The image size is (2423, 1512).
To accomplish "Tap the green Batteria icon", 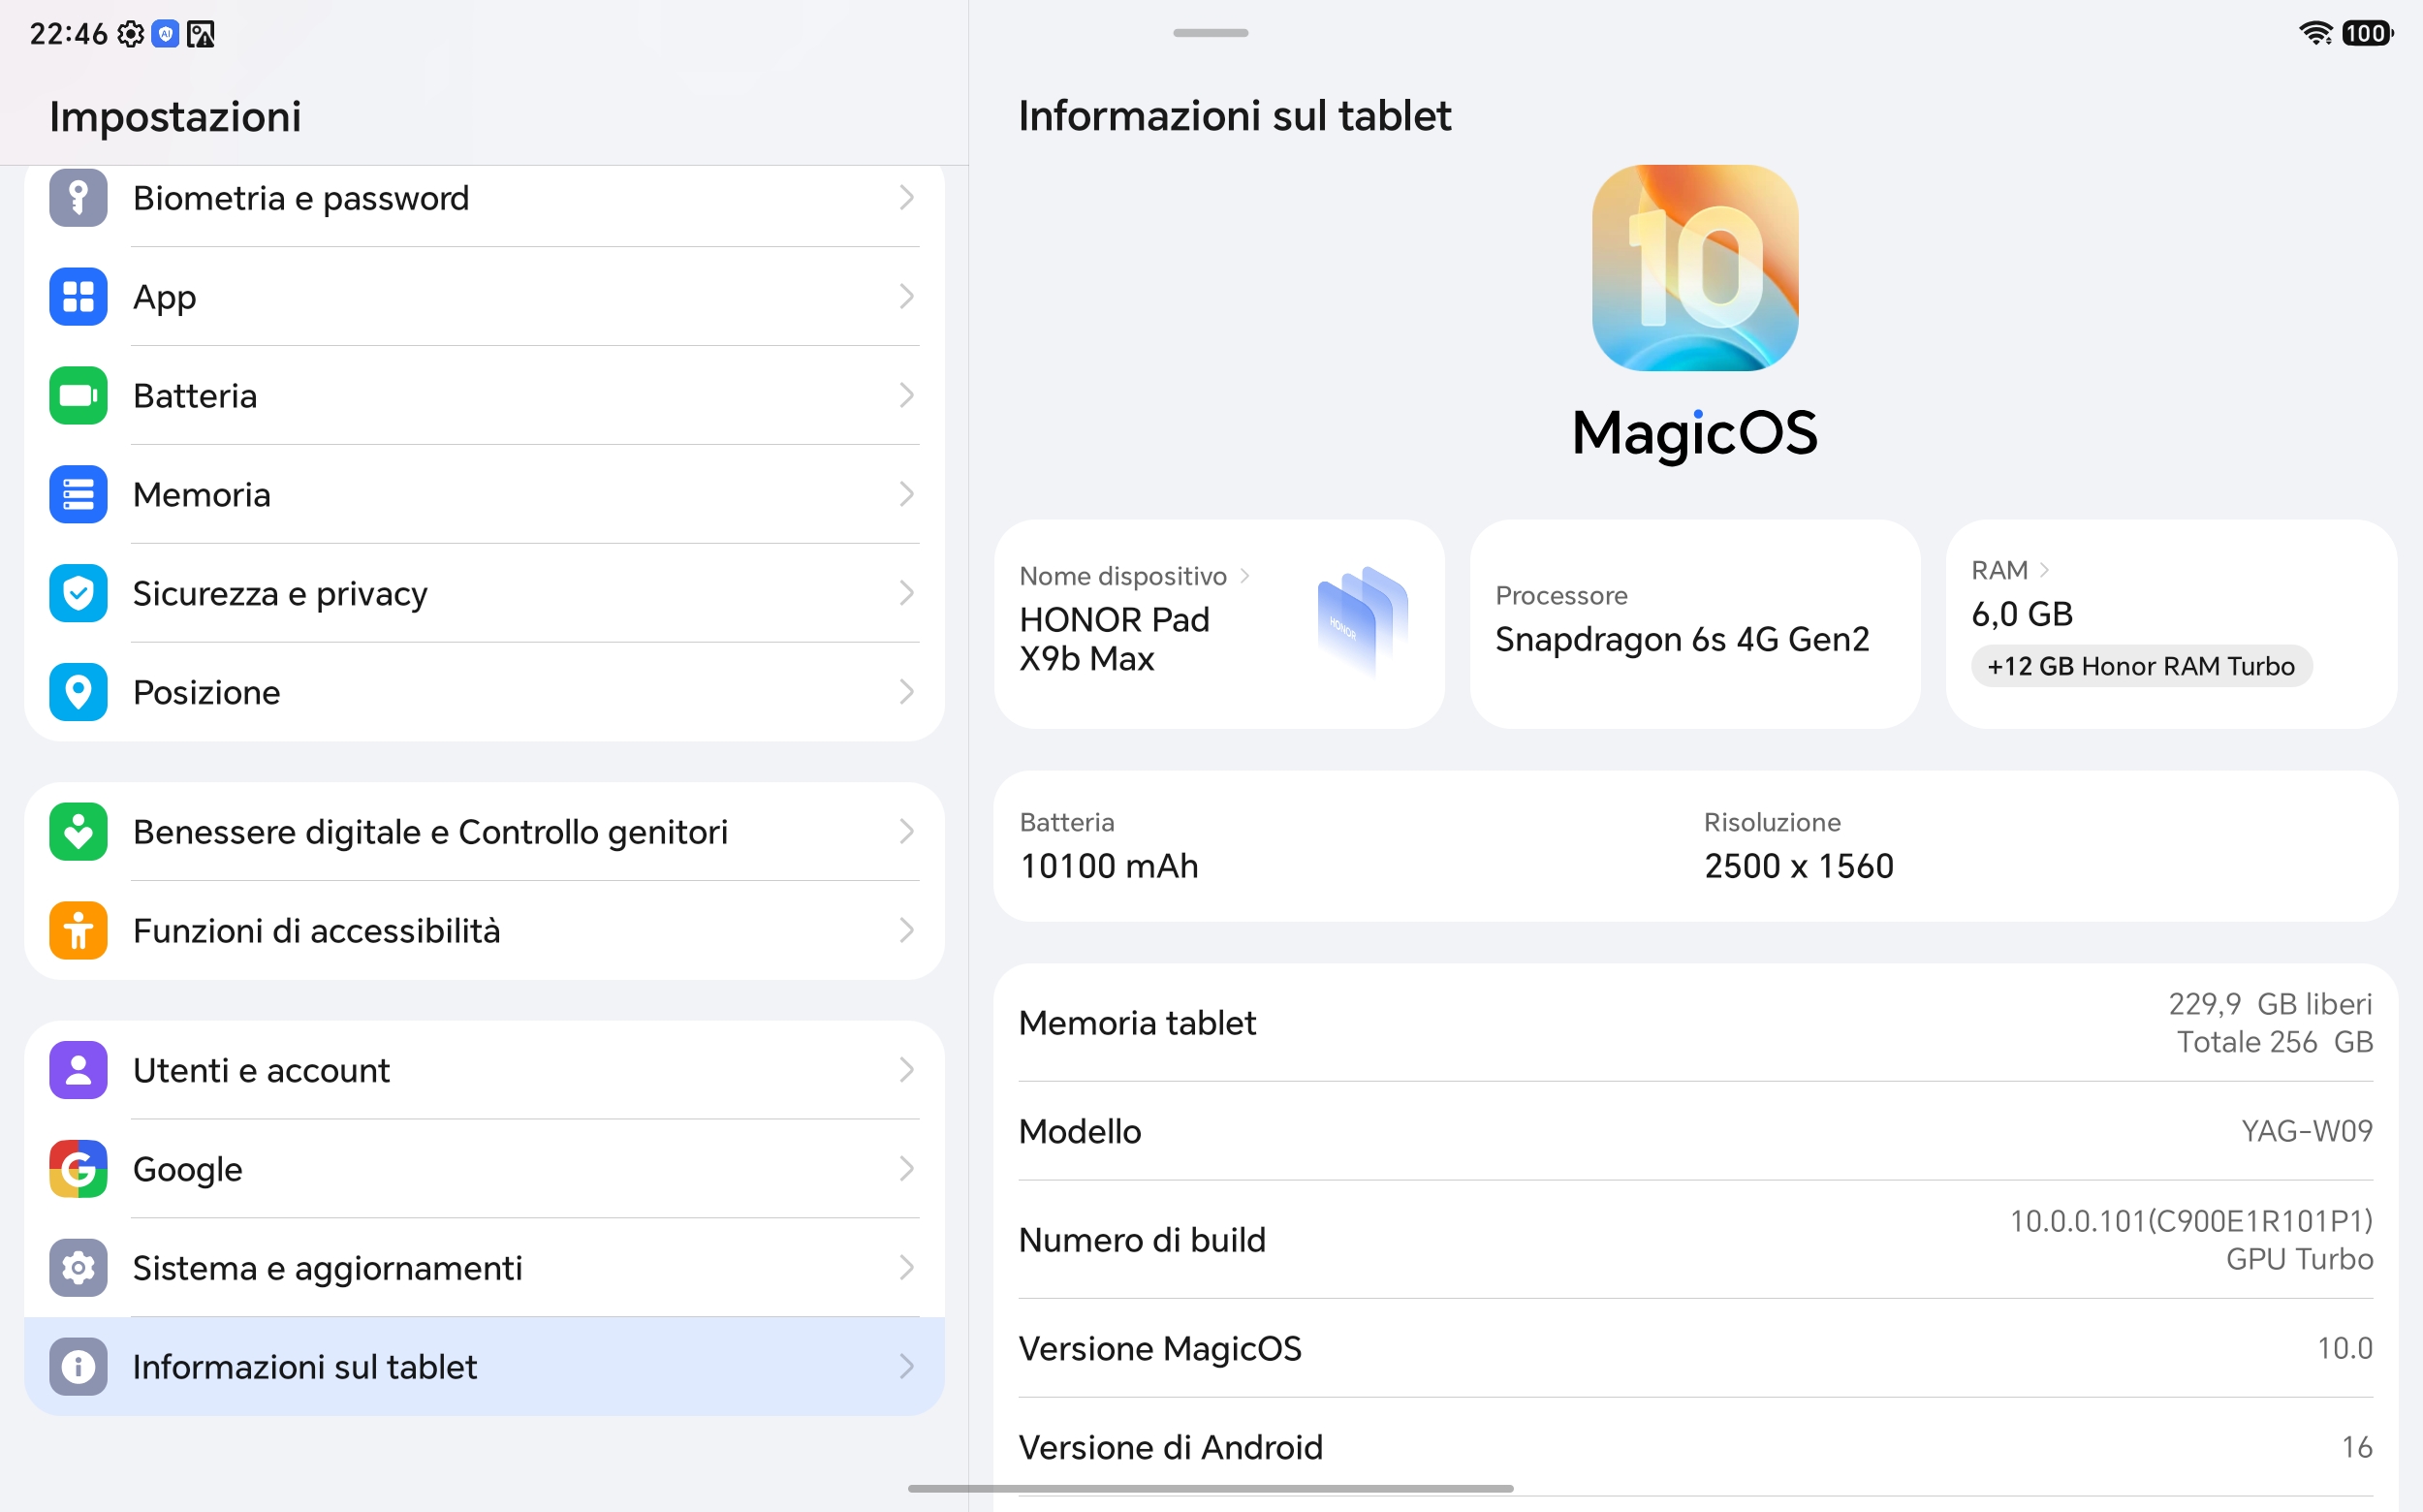I will point(78,396).
